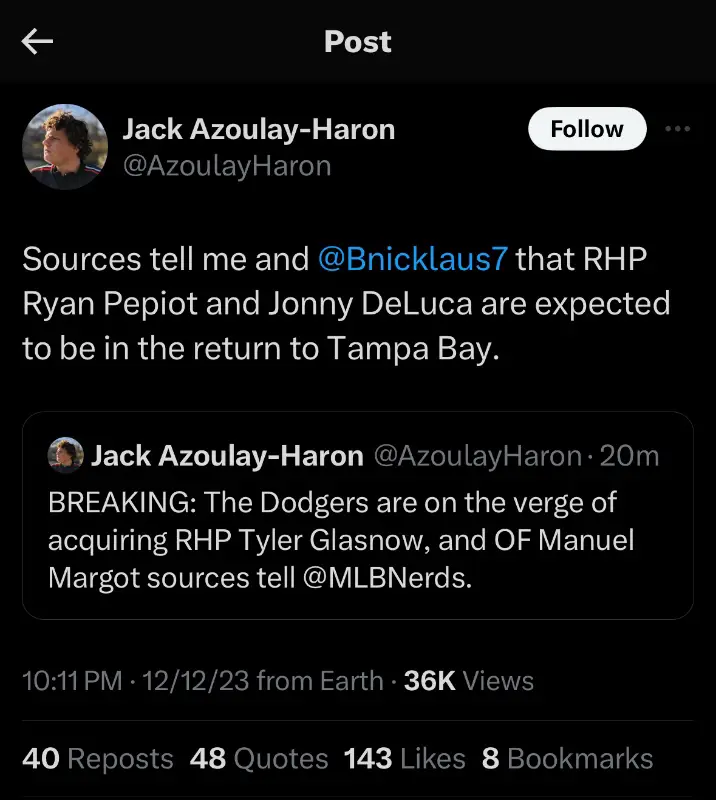Tap the back arrow icon
This screenshot has width=716, height=800.
pyautogui.click(x=38, y=41)
